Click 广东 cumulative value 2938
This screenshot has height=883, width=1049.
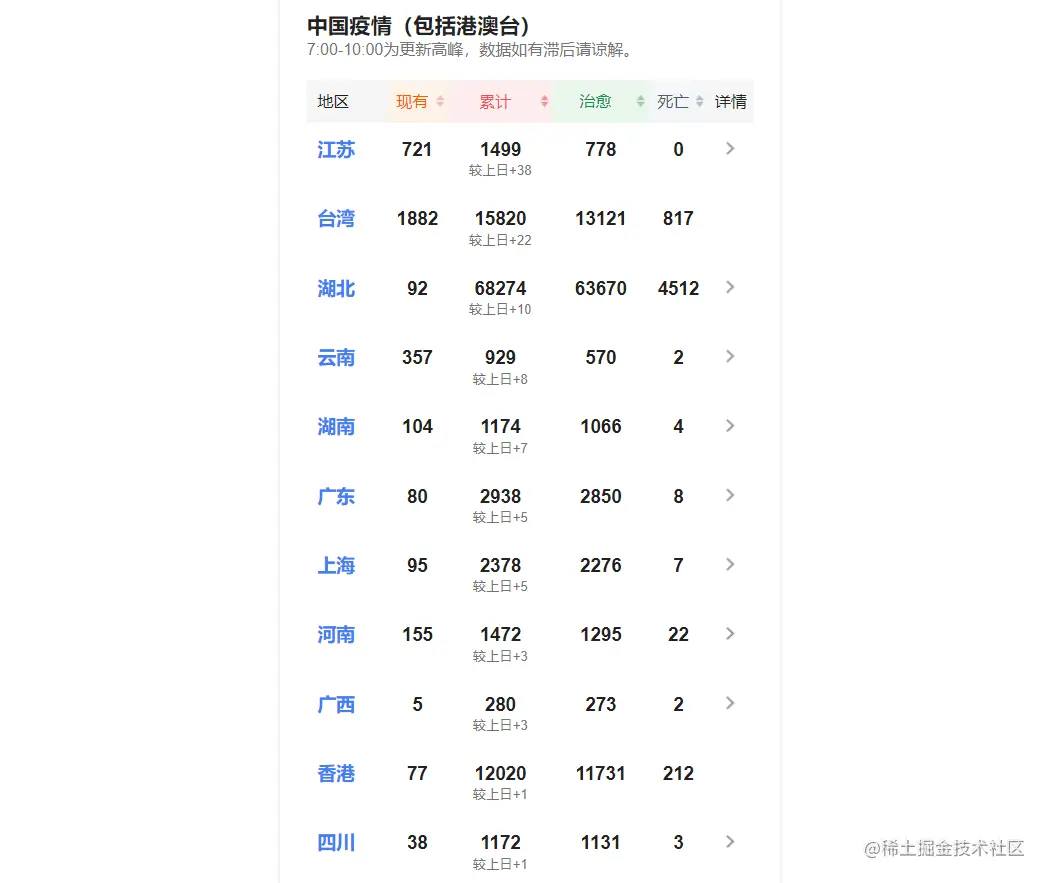[x=500, y=496]
